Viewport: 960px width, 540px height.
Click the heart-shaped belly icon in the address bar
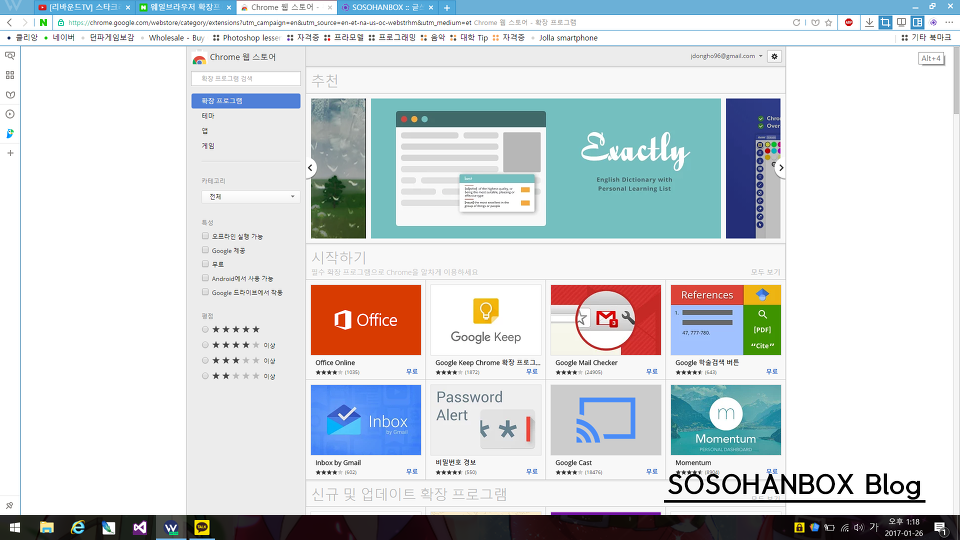tap(815, 23)
